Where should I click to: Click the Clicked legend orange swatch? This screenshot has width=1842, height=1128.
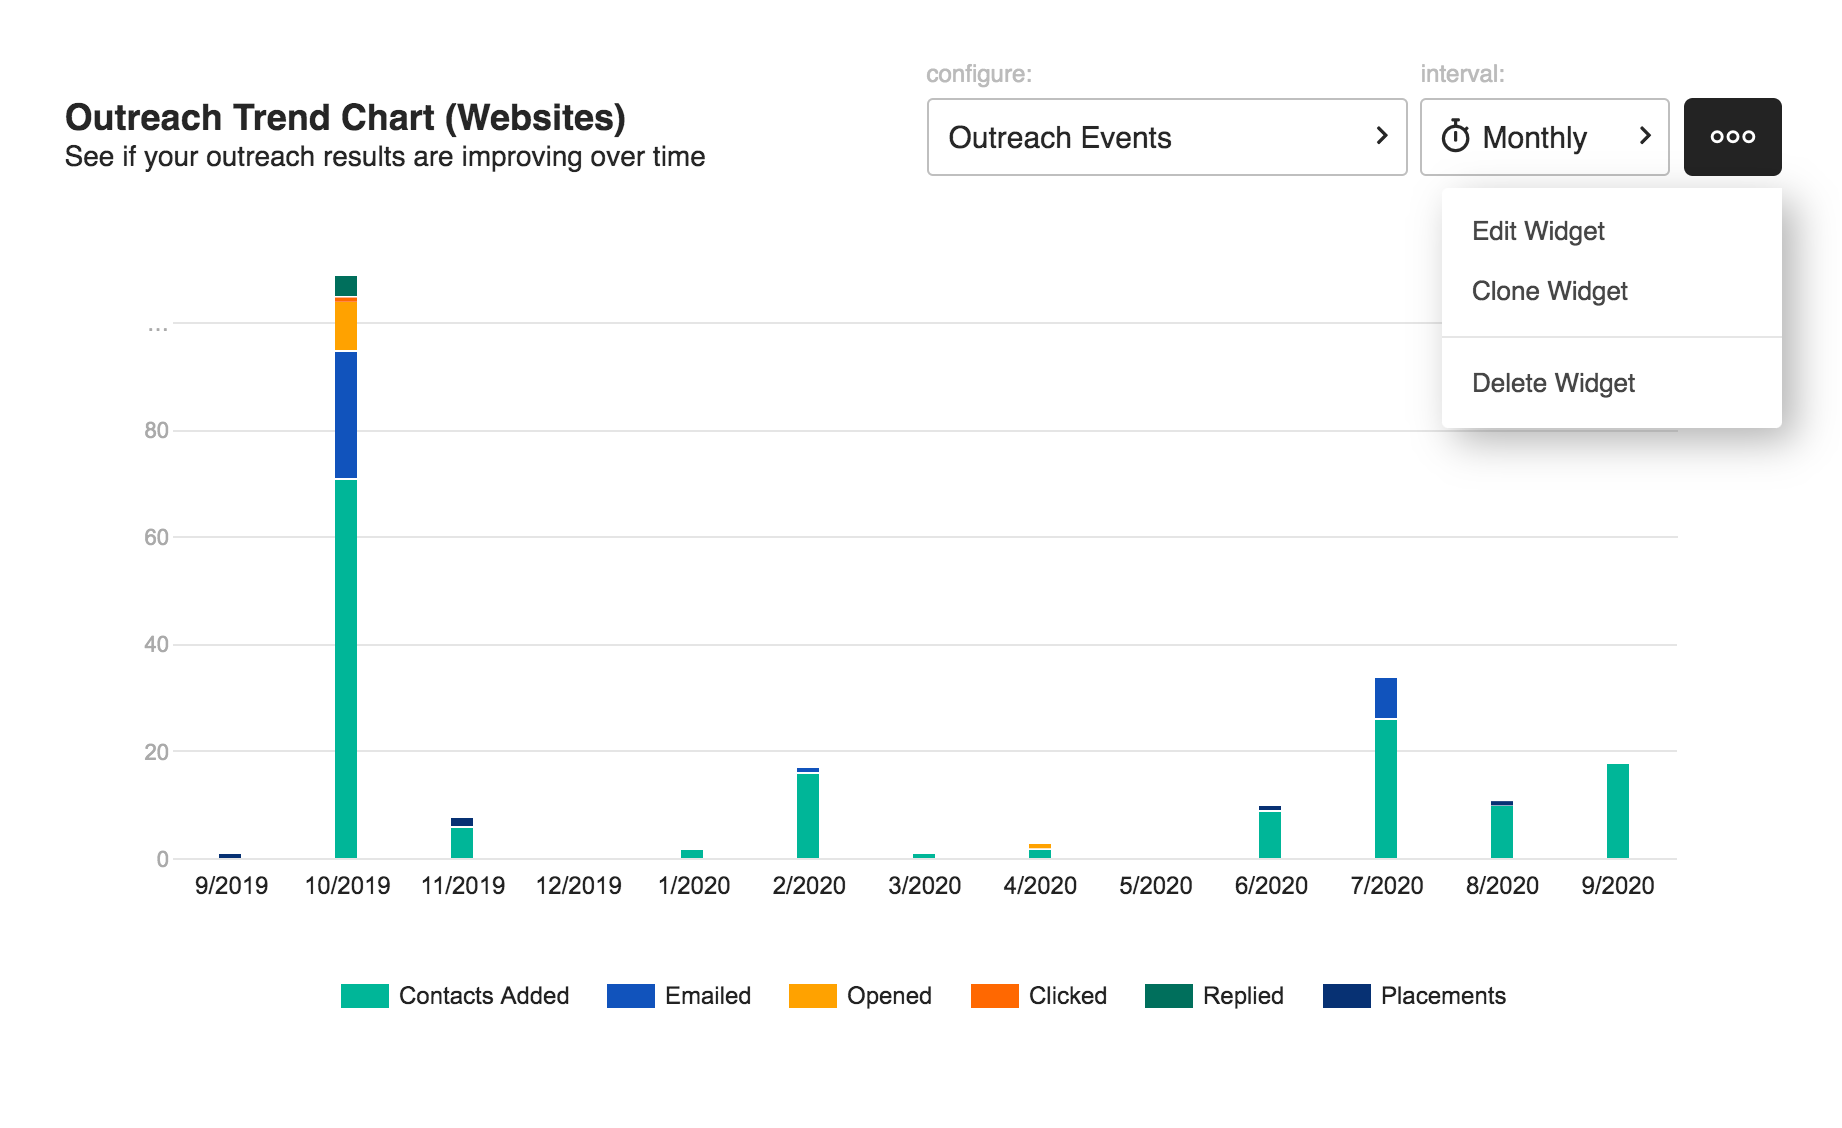[994, 996]
